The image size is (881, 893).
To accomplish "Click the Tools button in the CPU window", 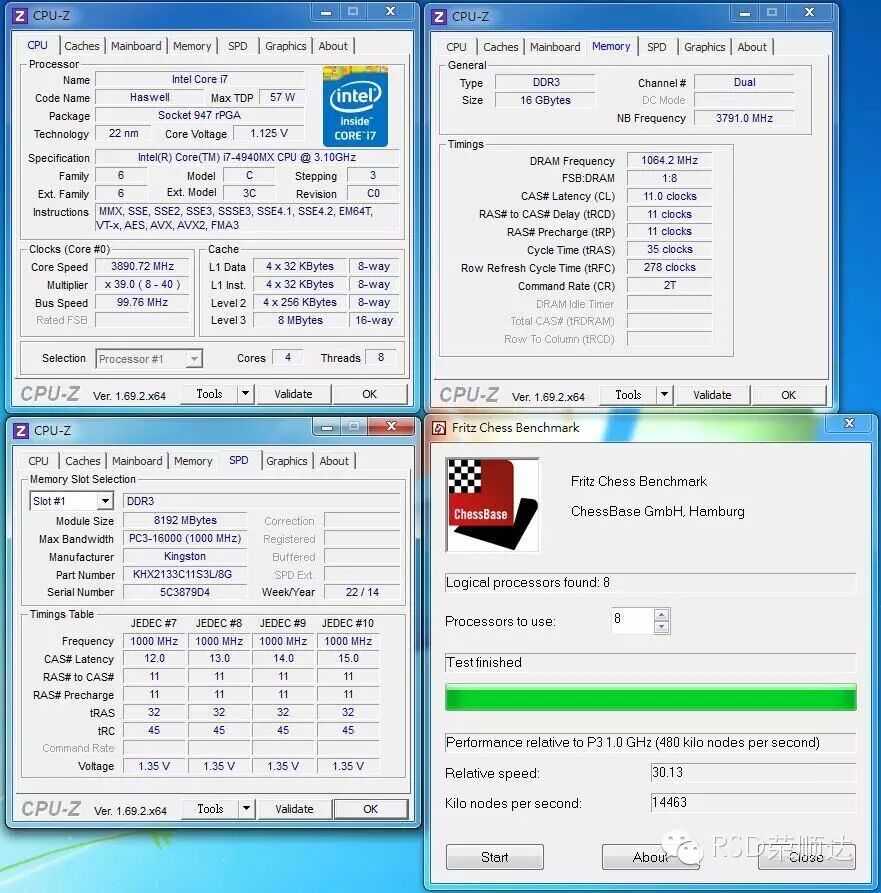I will 209,394.
